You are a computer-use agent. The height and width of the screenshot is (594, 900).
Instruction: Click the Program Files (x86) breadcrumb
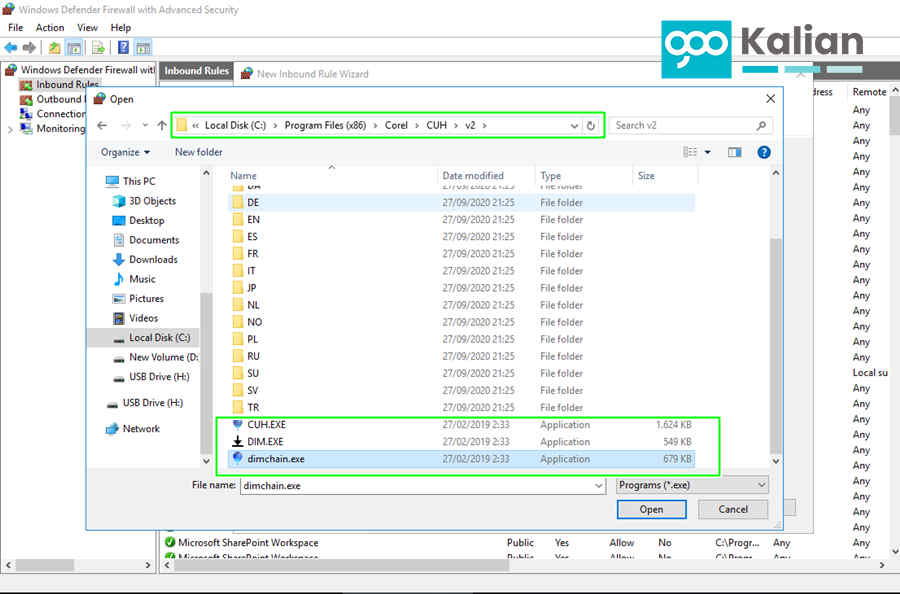325,125
